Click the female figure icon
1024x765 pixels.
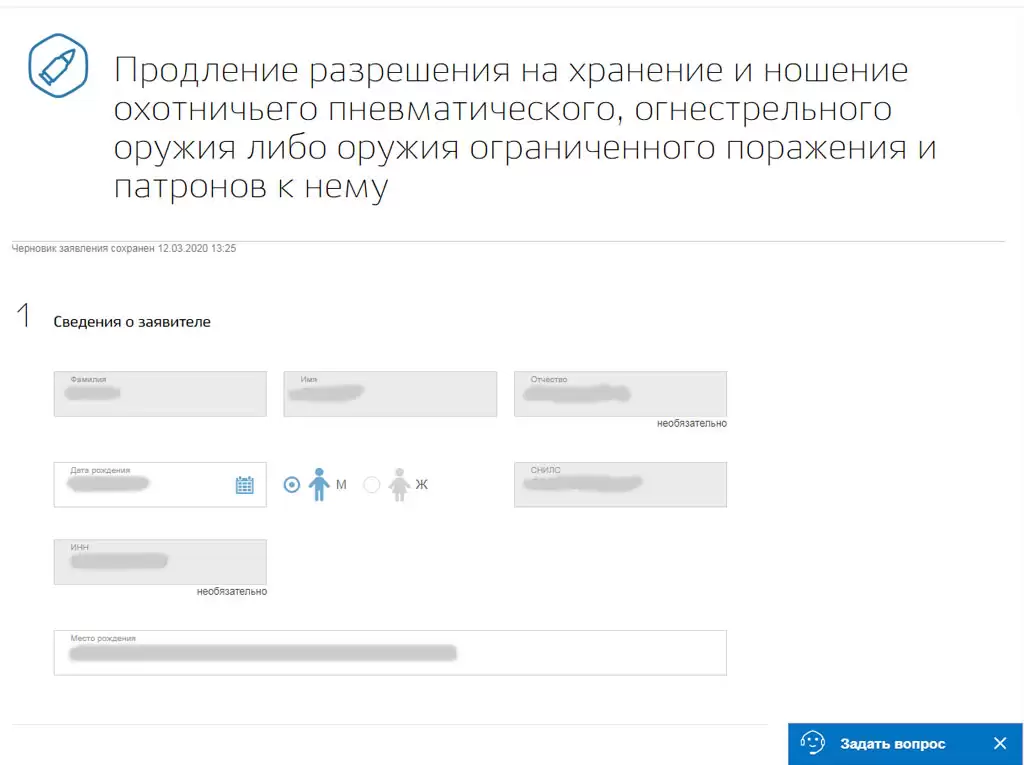tap(398, 484)
